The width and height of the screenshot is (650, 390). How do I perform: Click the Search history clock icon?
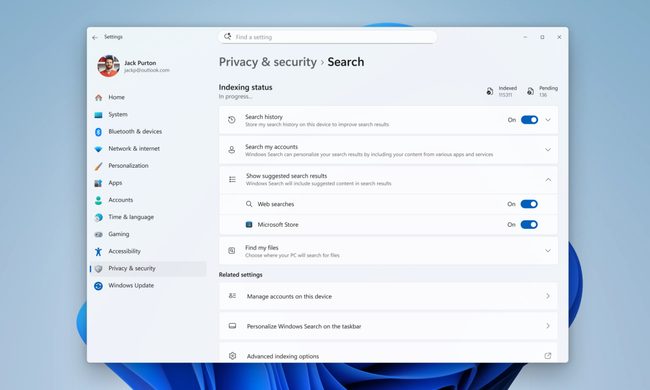[x=232, y=120]
